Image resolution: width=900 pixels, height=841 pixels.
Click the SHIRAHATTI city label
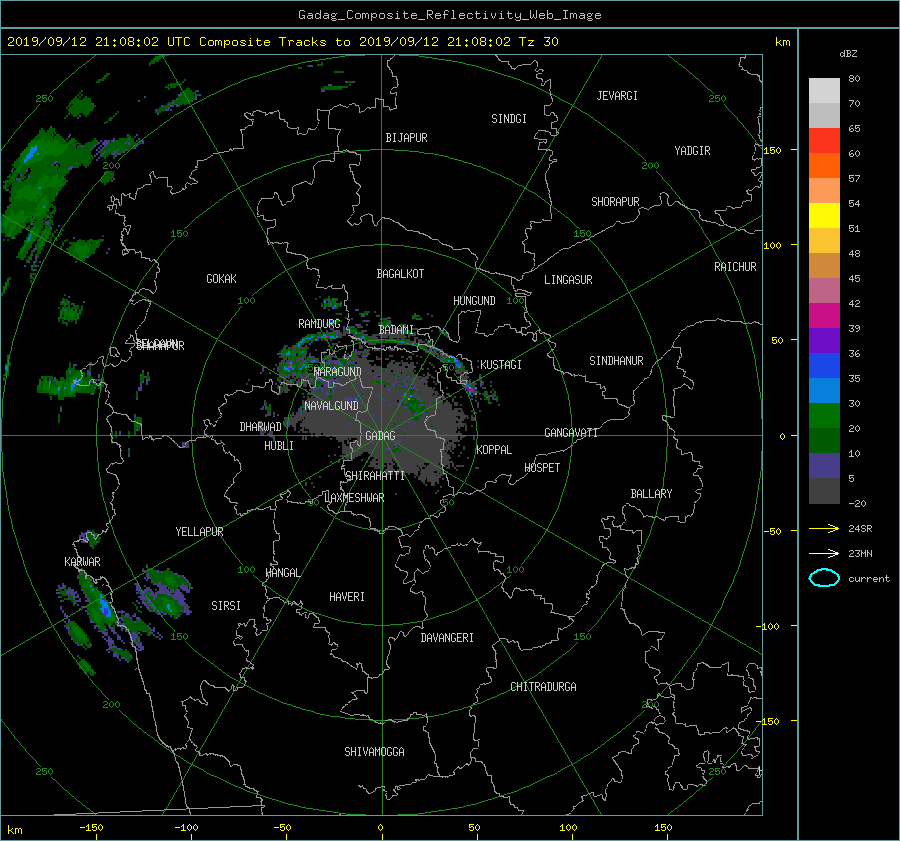[375, 476]
